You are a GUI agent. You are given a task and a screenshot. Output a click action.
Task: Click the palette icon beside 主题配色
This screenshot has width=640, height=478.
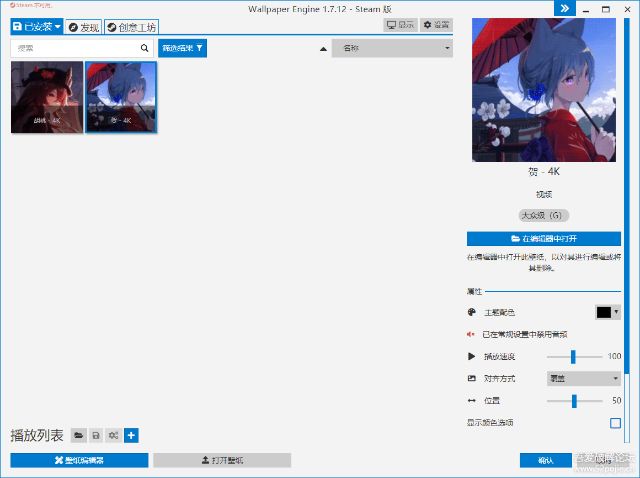coord(471,312)
